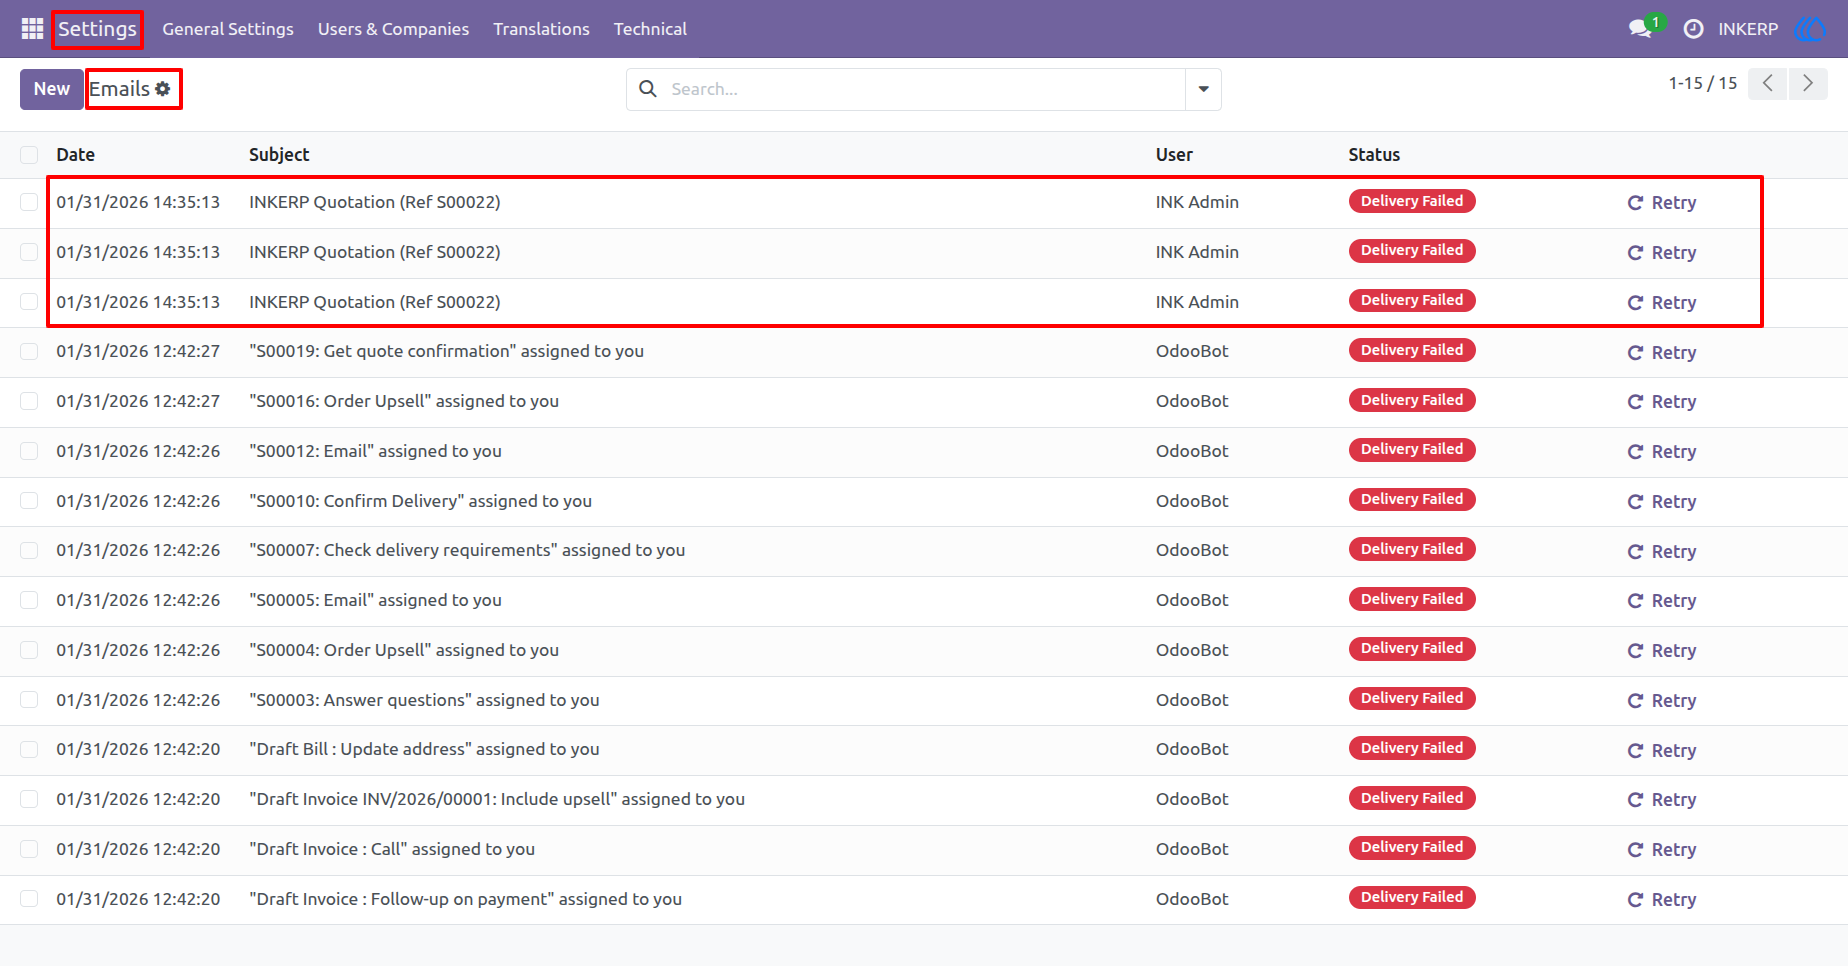Click OdooBot user in S00012 Email row

[1192, 451]
